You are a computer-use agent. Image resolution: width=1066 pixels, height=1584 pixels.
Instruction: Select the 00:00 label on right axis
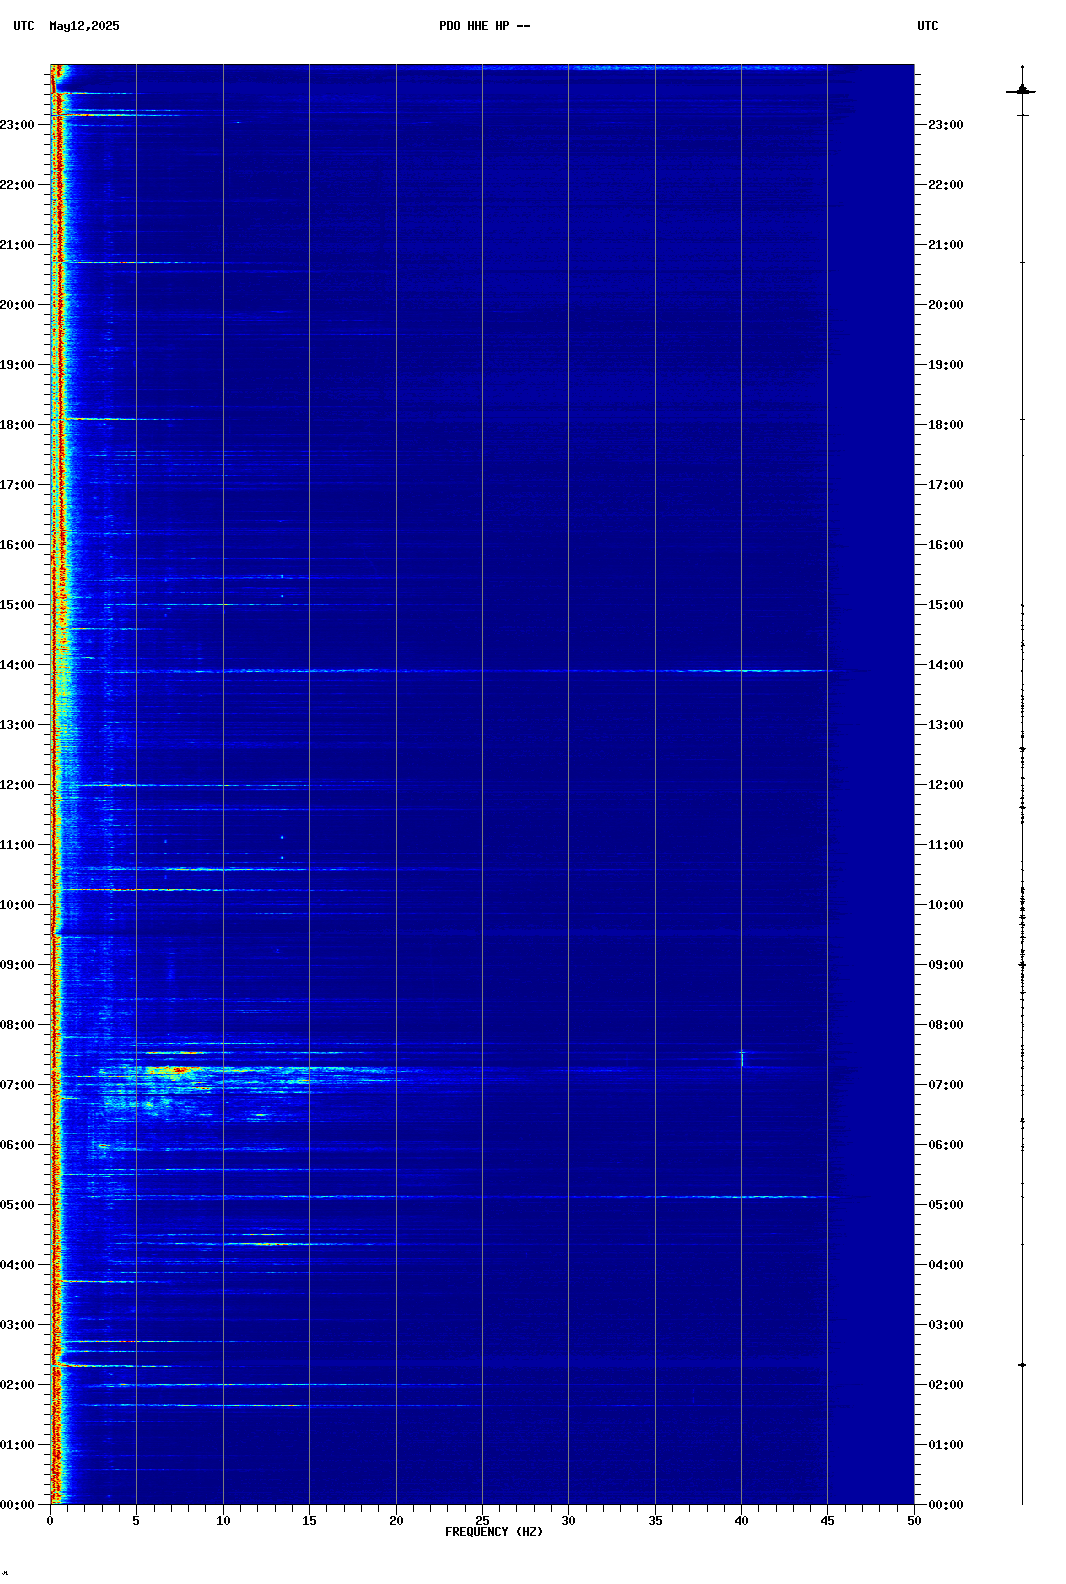pyautogui.click(x=946, y=1505)
